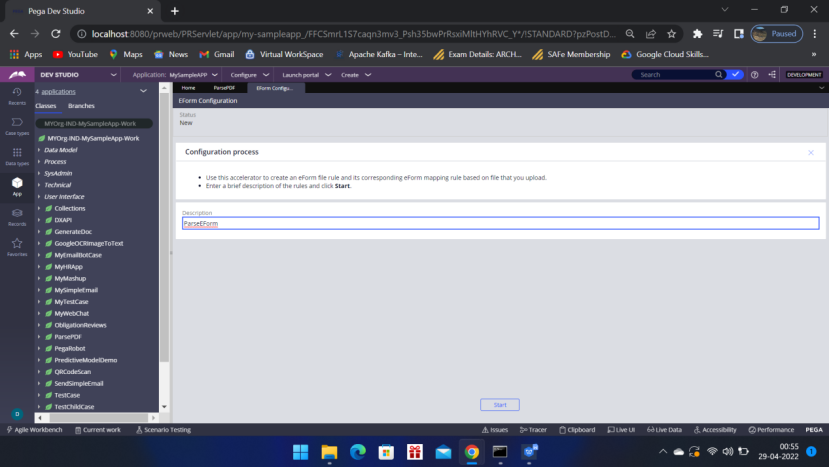Select the GoogleOCRImageToText class
The width and height of the screenshot is (830, 467).
(88, 244)
